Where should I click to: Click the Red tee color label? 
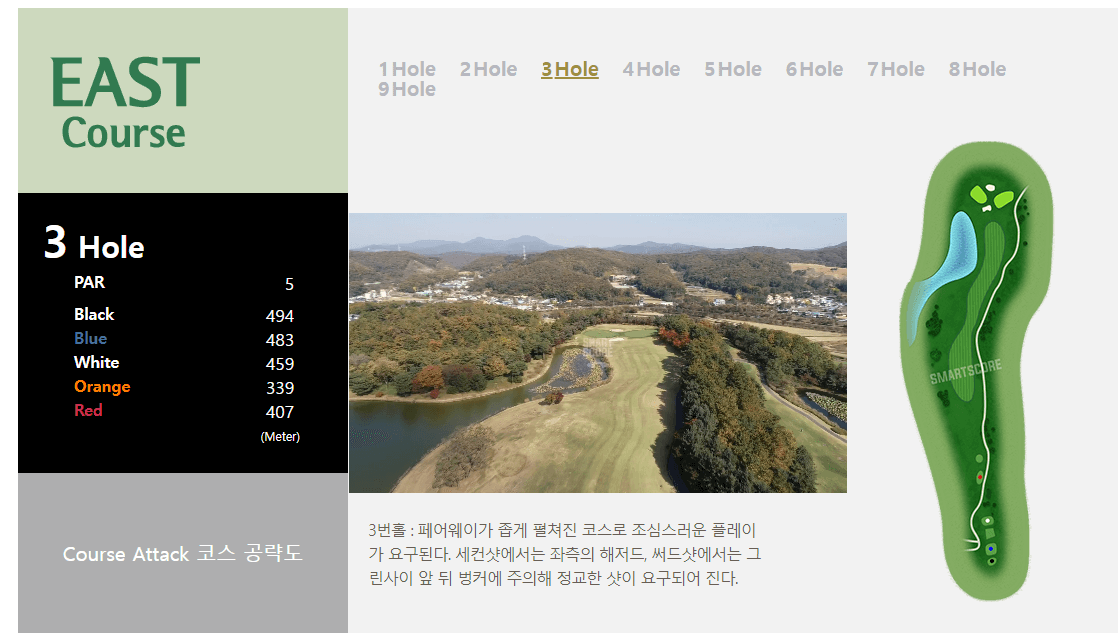[89, 411]
